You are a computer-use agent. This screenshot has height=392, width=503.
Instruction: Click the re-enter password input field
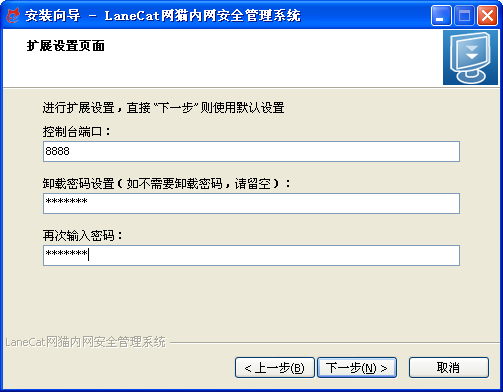coord(251,255)
